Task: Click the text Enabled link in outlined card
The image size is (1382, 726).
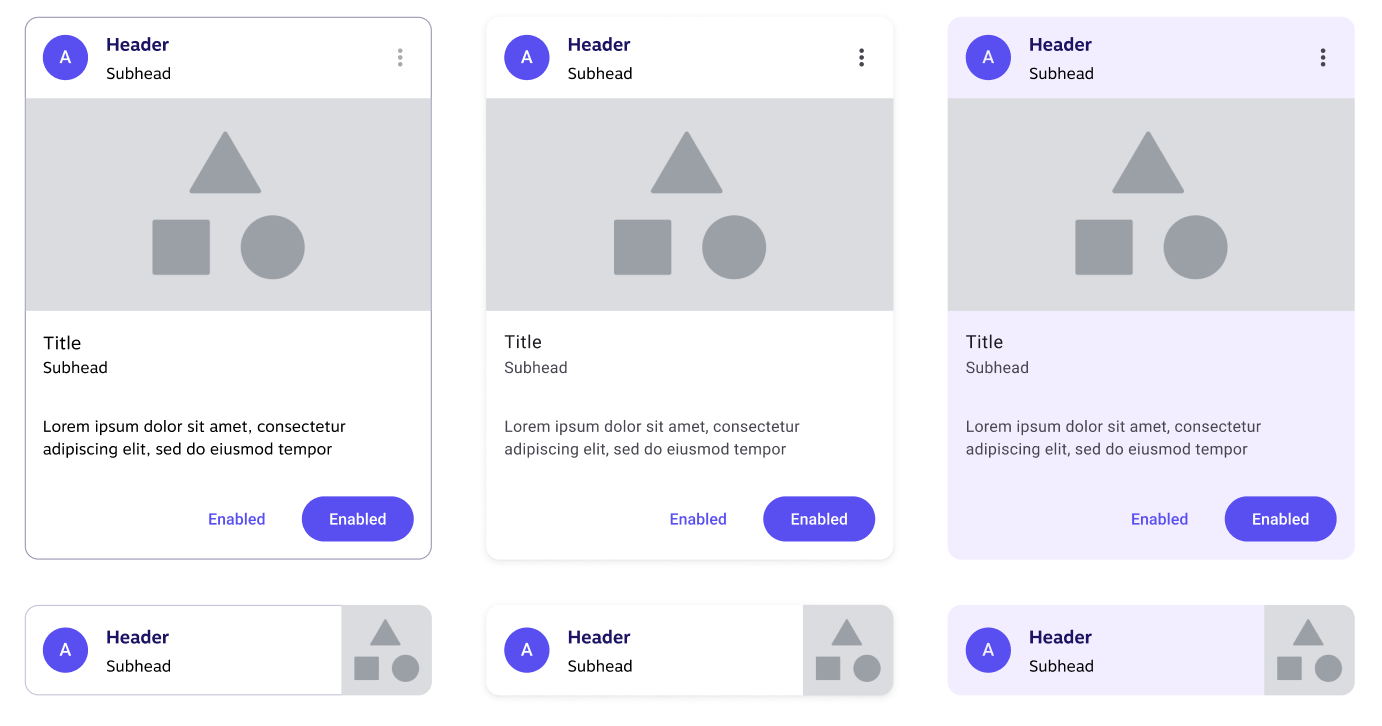Action: point(237,519)
